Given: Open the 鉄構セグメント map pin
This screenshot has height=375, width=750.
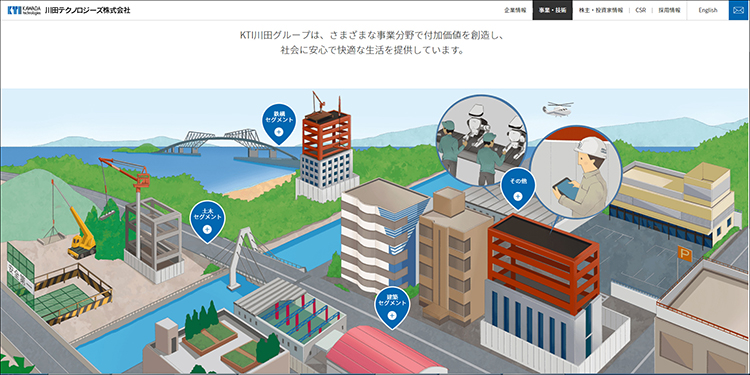Looking at the screenshot, I should (279, 124).
